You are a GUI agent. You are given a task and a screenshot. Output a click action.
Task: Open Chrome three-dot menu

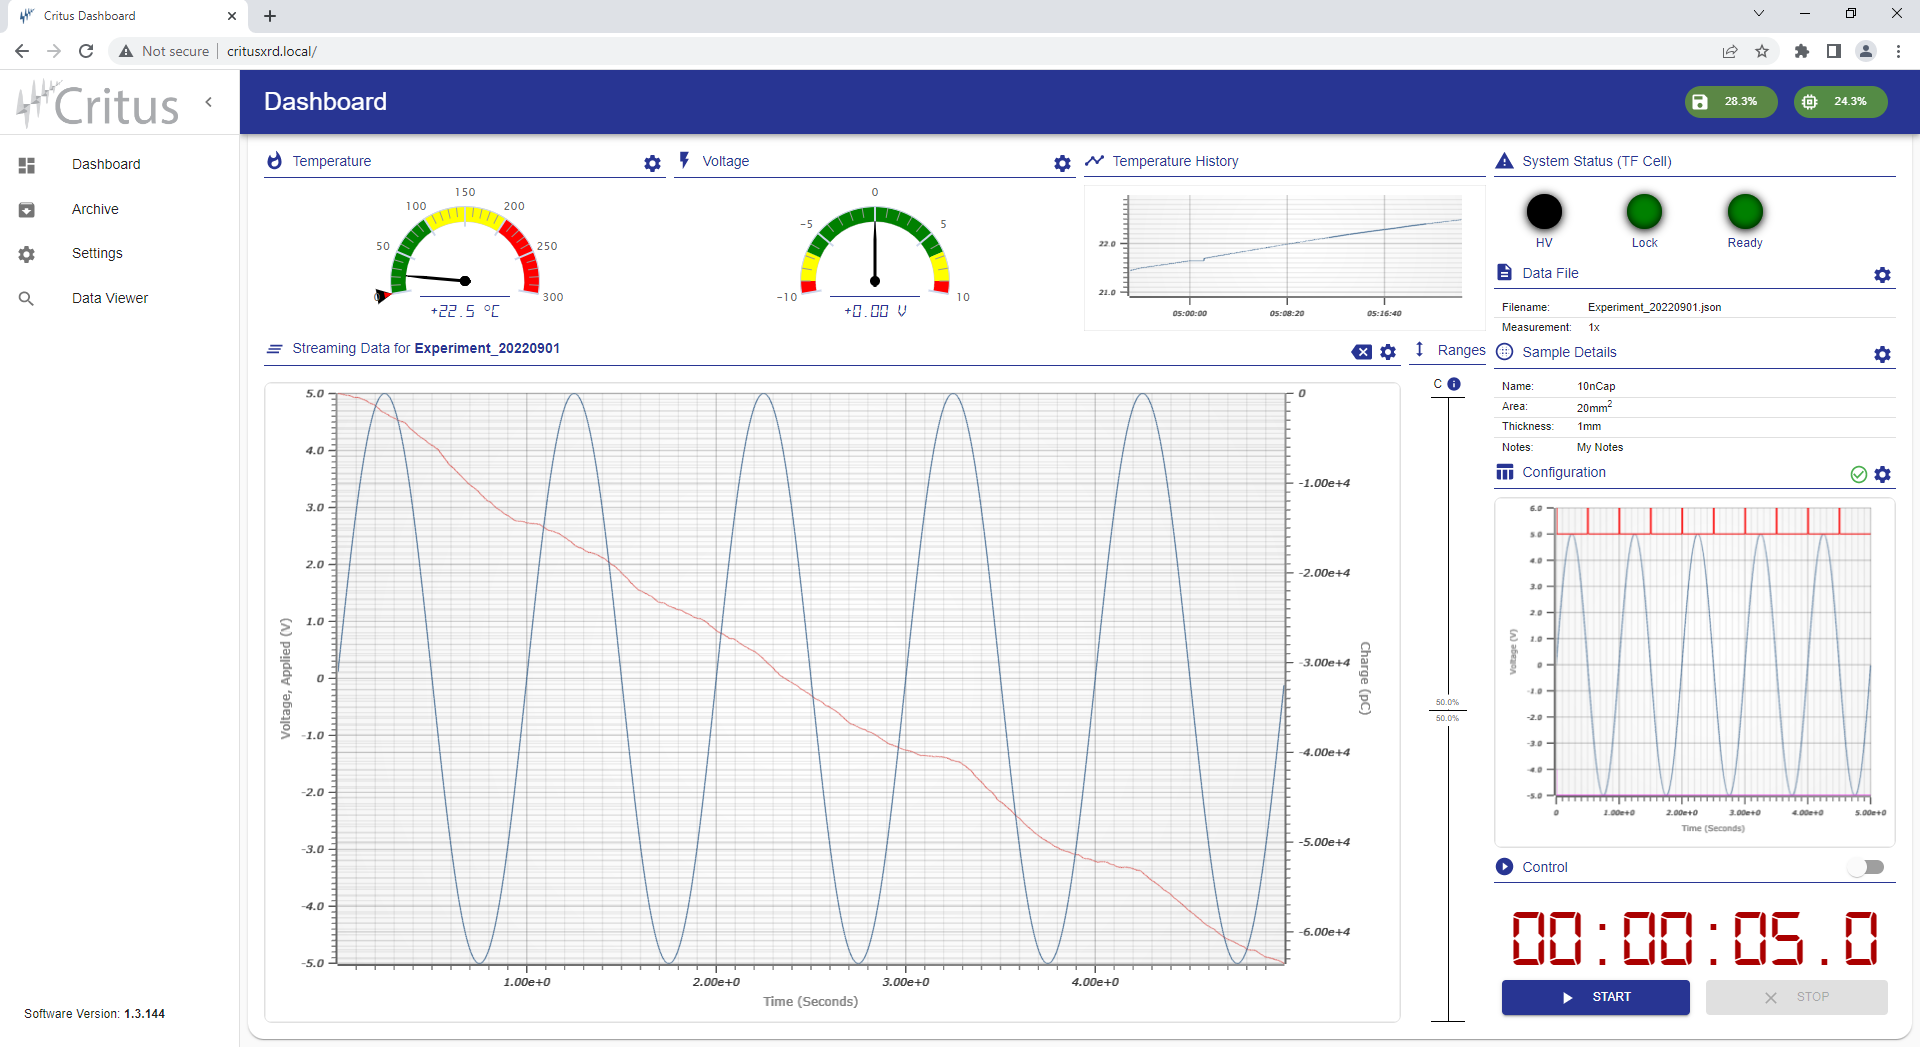click(1898, 51)
